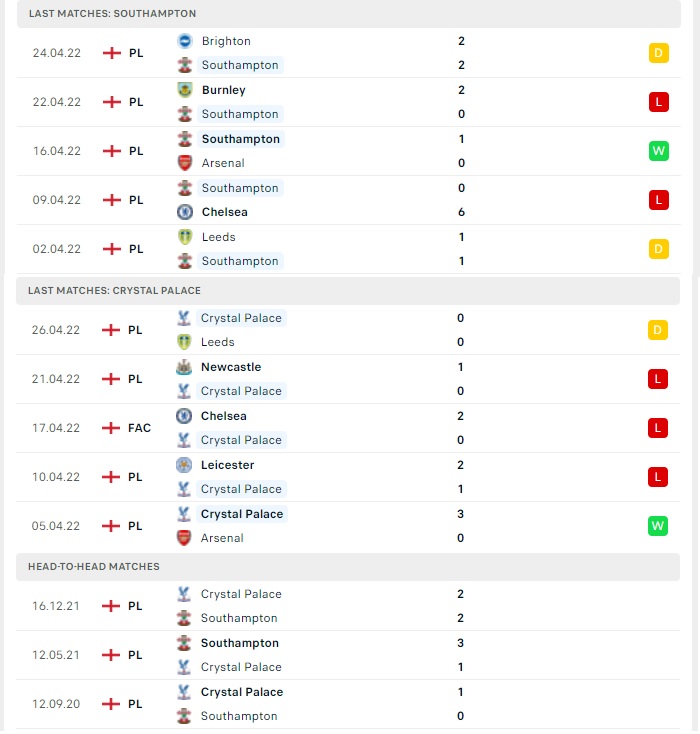
Task: Select the 16.12.21 head-to-head match row
Action: [x=348, y=606]
